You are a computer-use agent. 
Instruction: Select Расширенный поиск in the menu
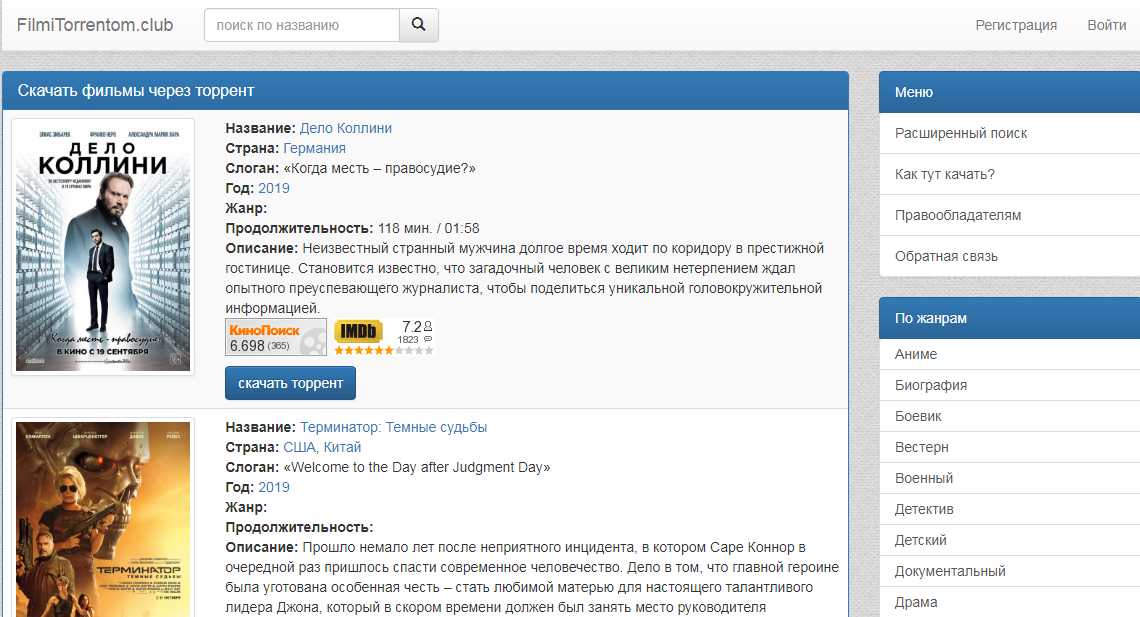pos(961,133)
